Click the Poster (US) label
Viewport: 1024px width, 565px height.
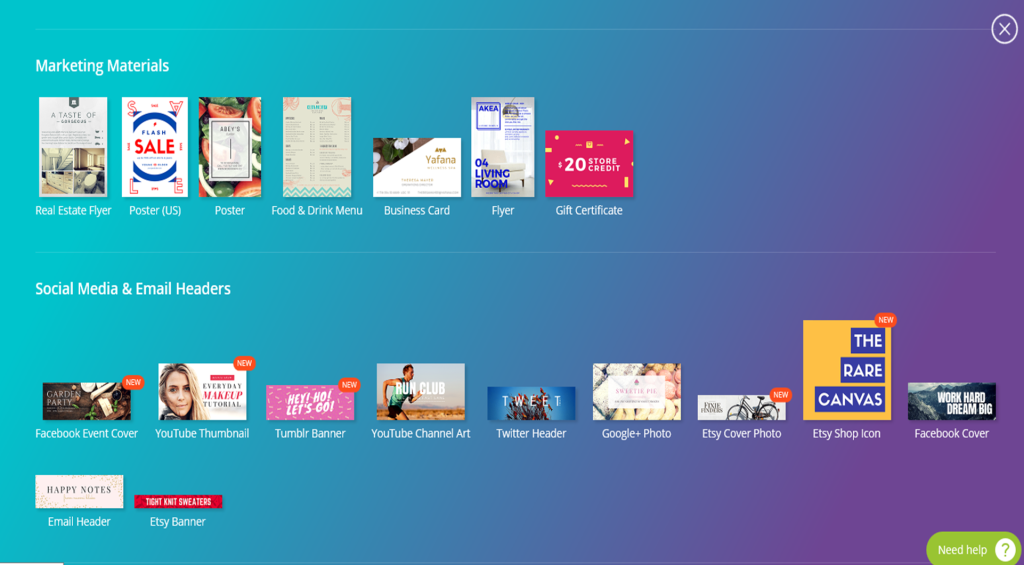click(x=155, y=210)
